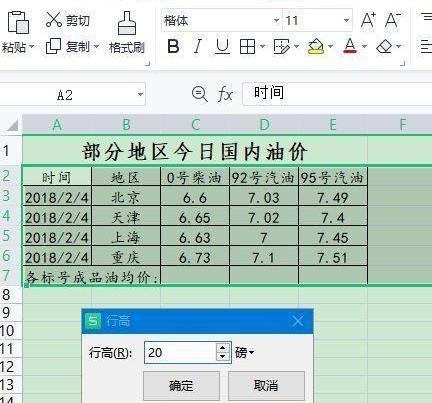The height and width of the screenshot is (403, 432).
Task: Open the font name dropdown
Action: (276, 21)
